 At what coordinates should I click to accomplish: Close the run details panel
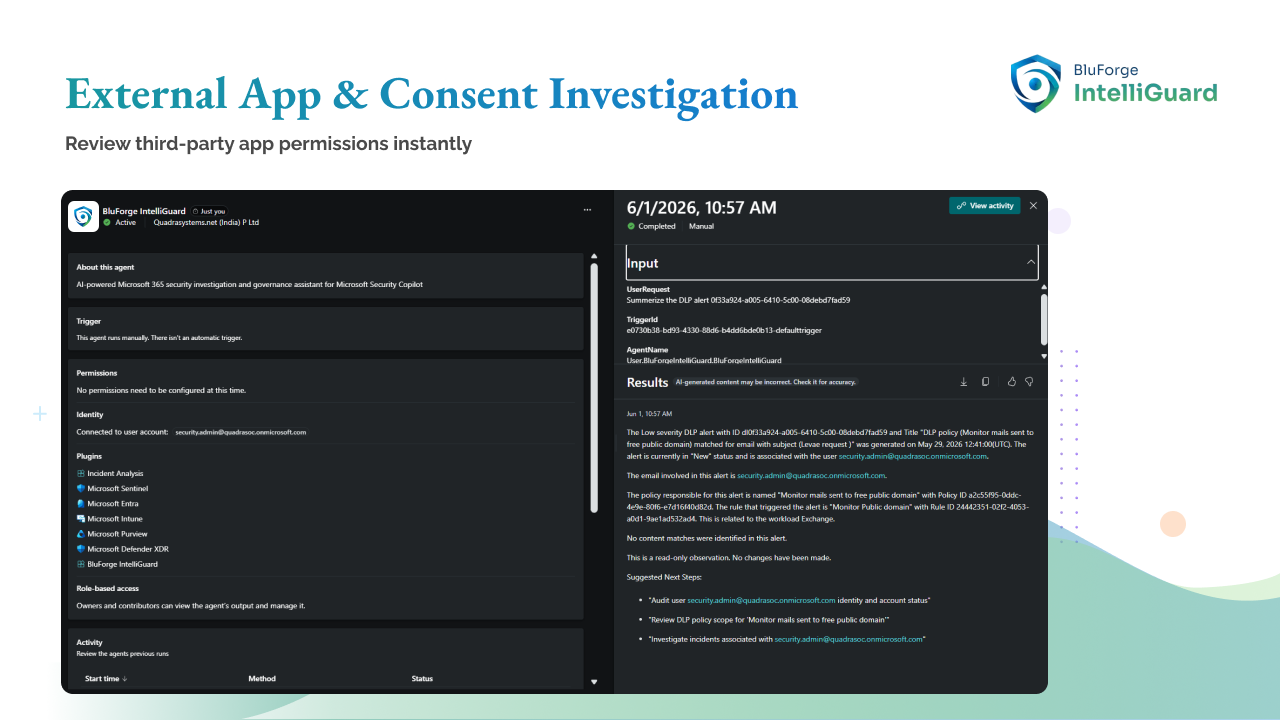coord(1033,206)
